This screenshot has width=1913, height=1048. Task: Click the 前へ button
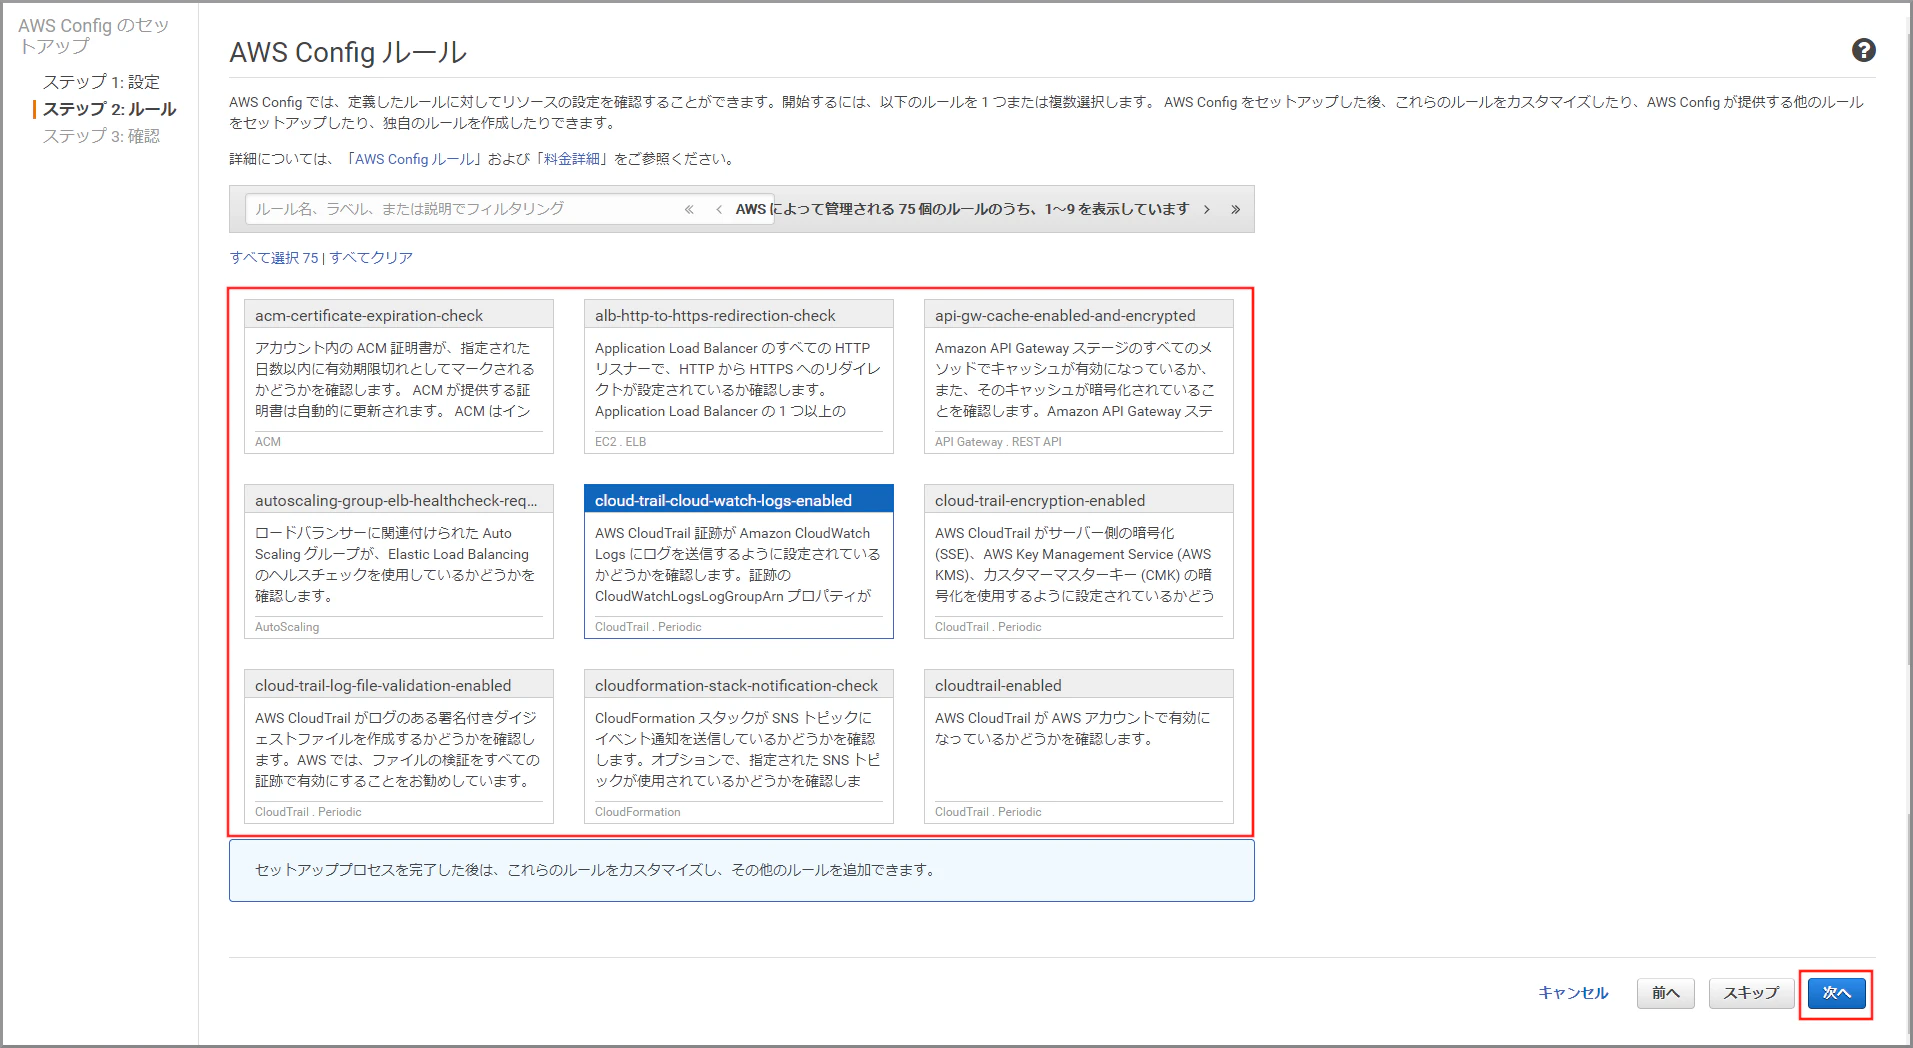point(1666,993)
